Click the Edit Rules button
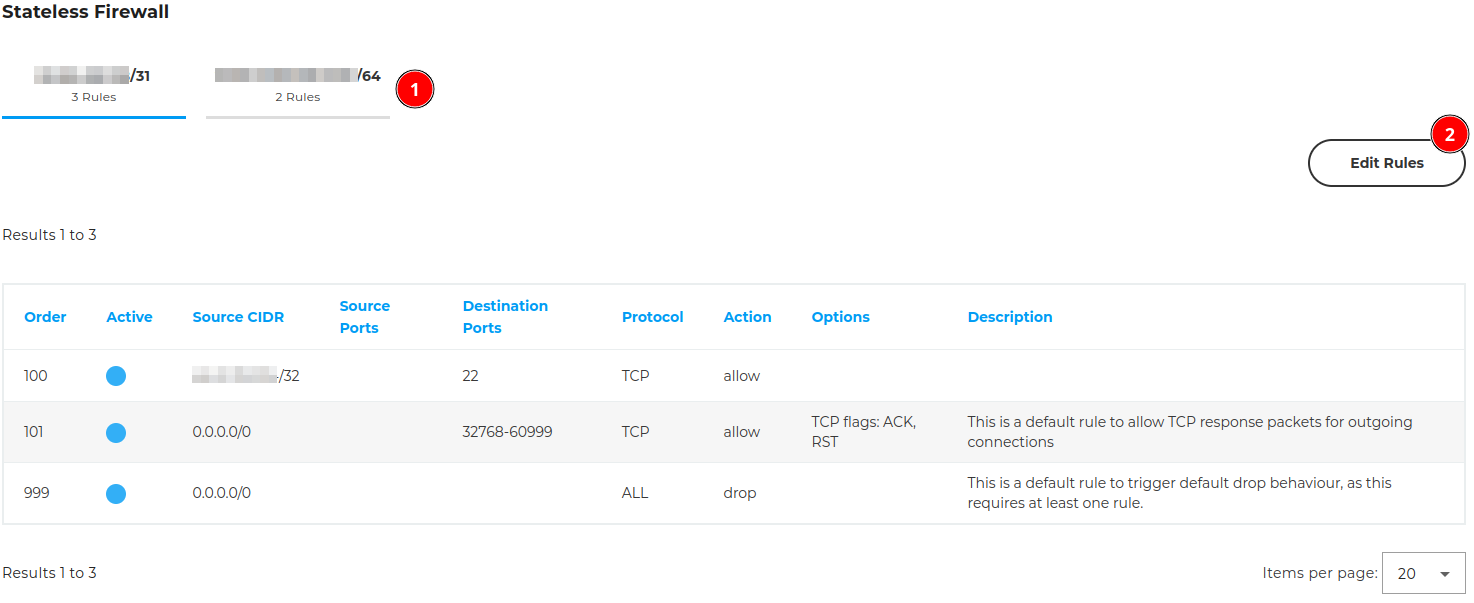The image size is (1474, 603). pos(1386,163)
